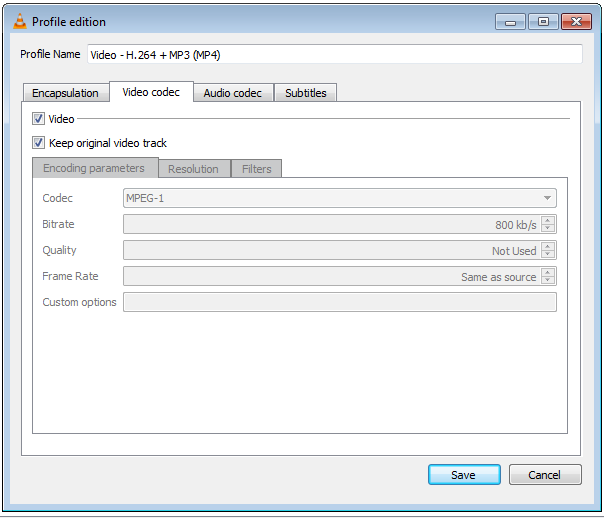Click the Custom options input field
The width and height of the screenshot is (604, 518).
tap(339, 302)
